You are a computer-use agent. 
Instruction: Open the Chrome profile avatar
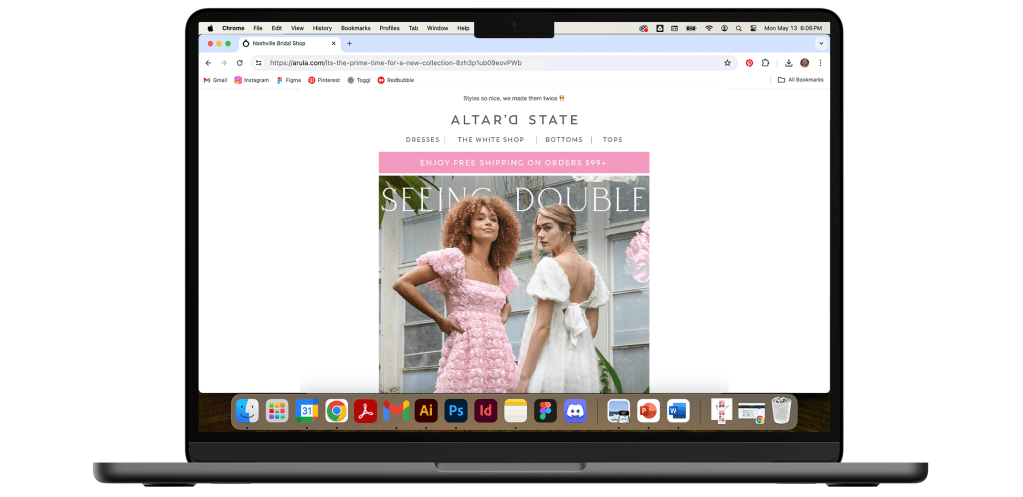(x=804, y=63)
